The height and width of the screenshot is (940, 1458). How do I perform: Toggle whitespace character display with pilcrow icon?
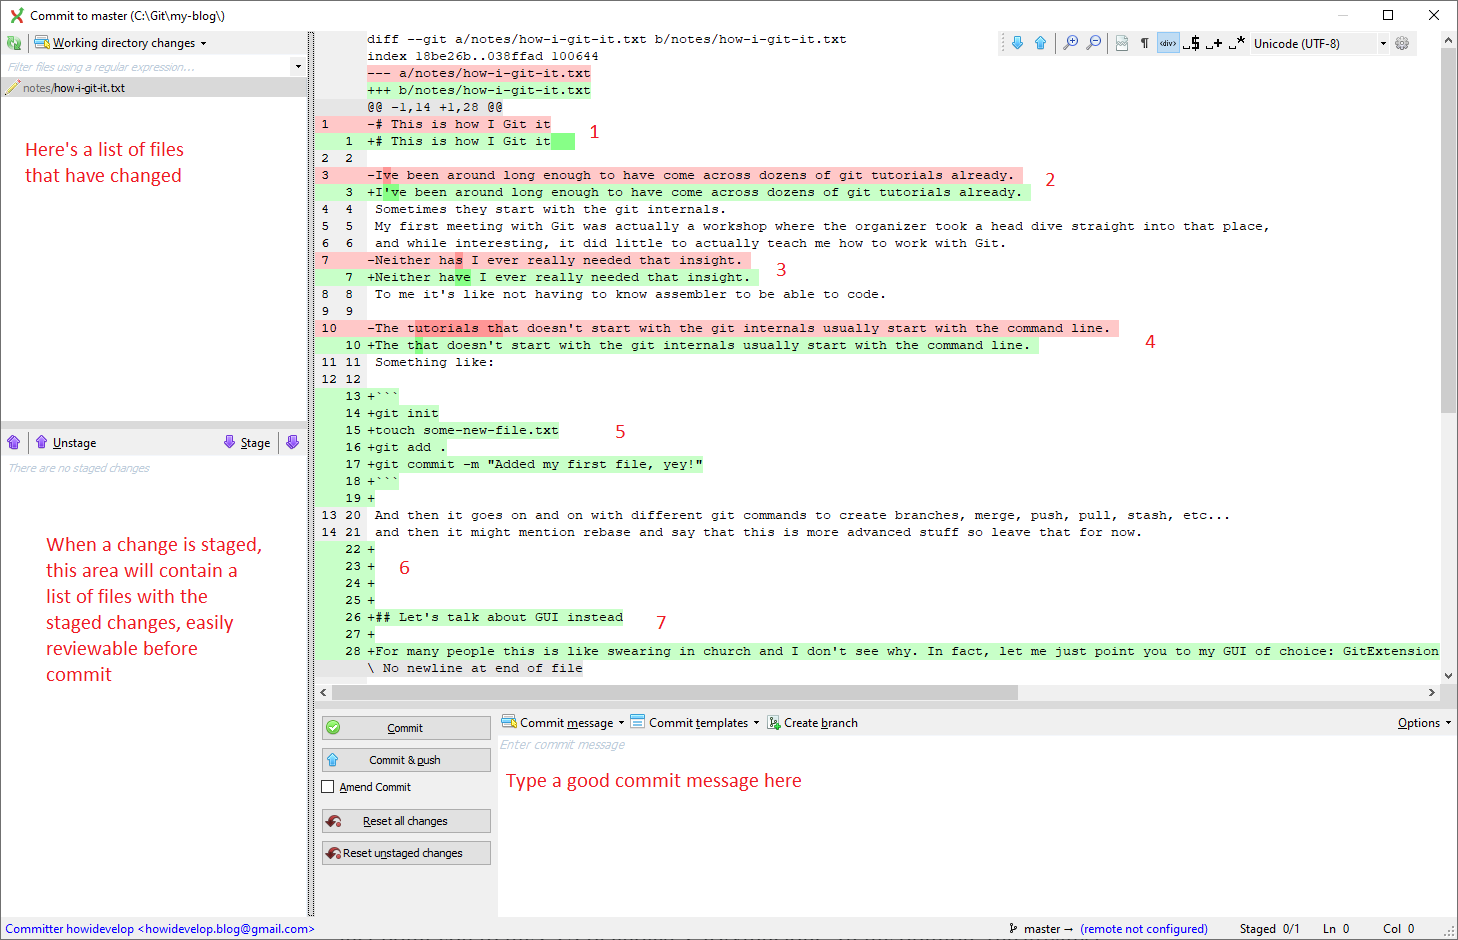pyautogui.click(x=1144, y=43)
